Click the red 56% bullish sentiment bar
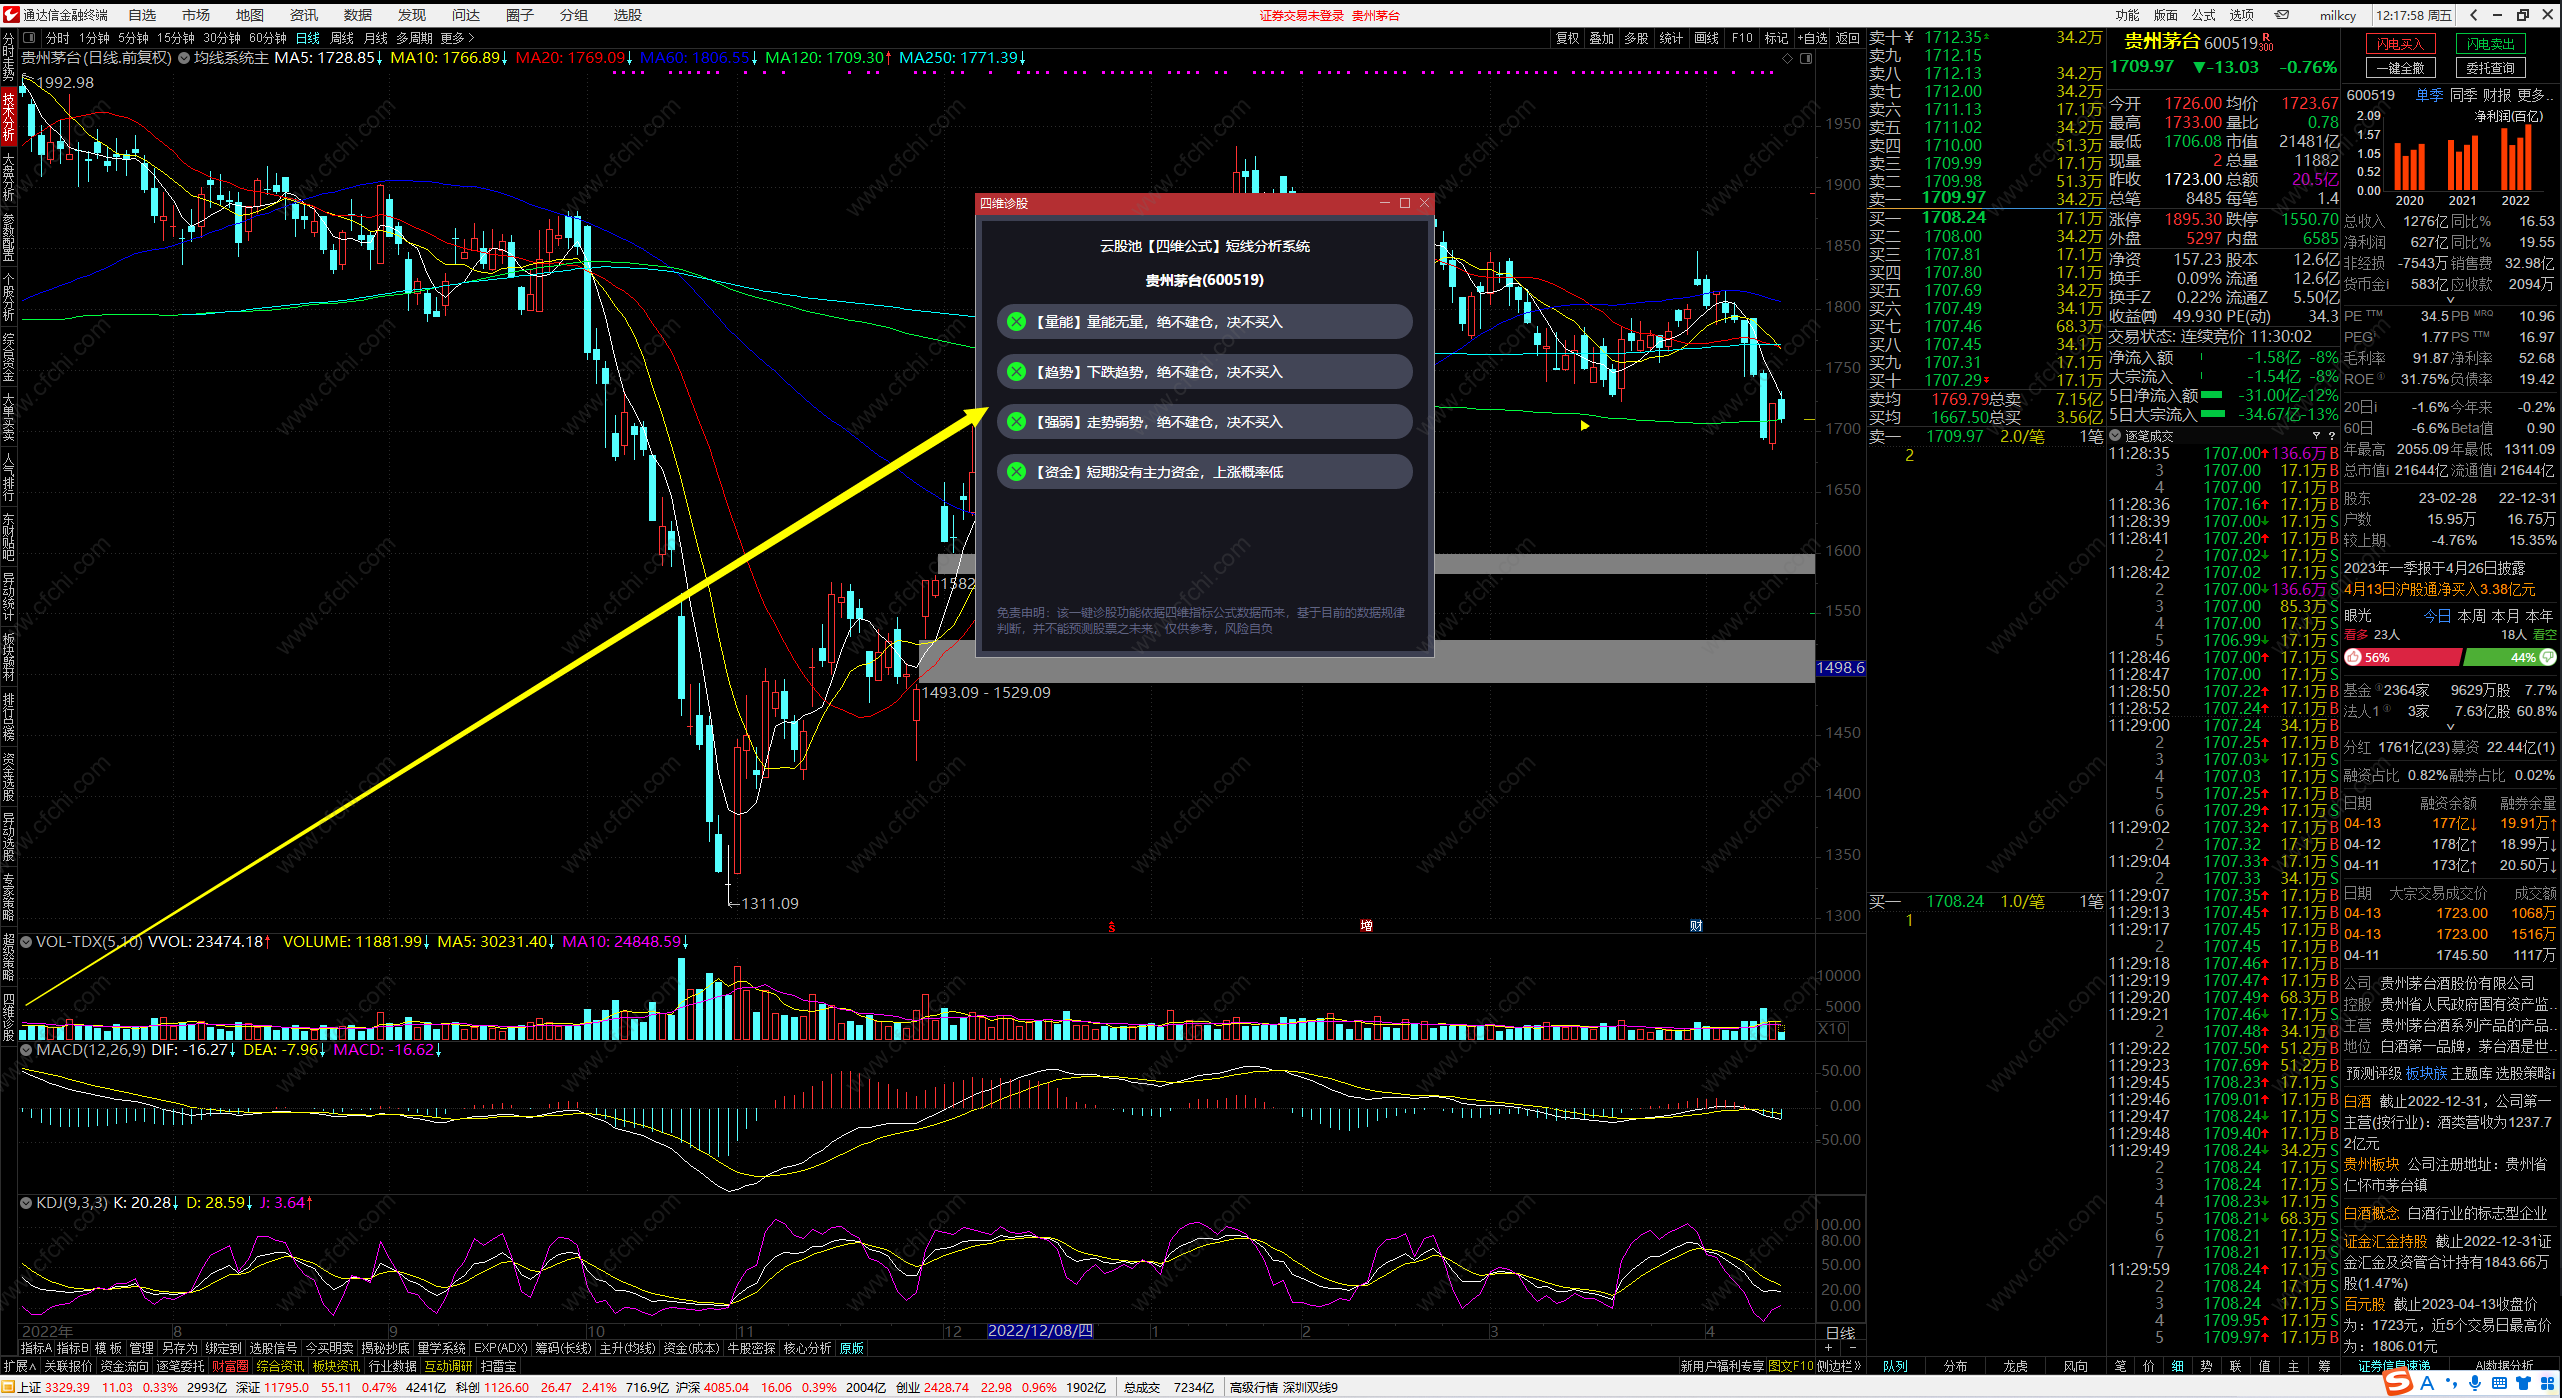This screenshot has width=2562, height=1398. [2402, 657]
